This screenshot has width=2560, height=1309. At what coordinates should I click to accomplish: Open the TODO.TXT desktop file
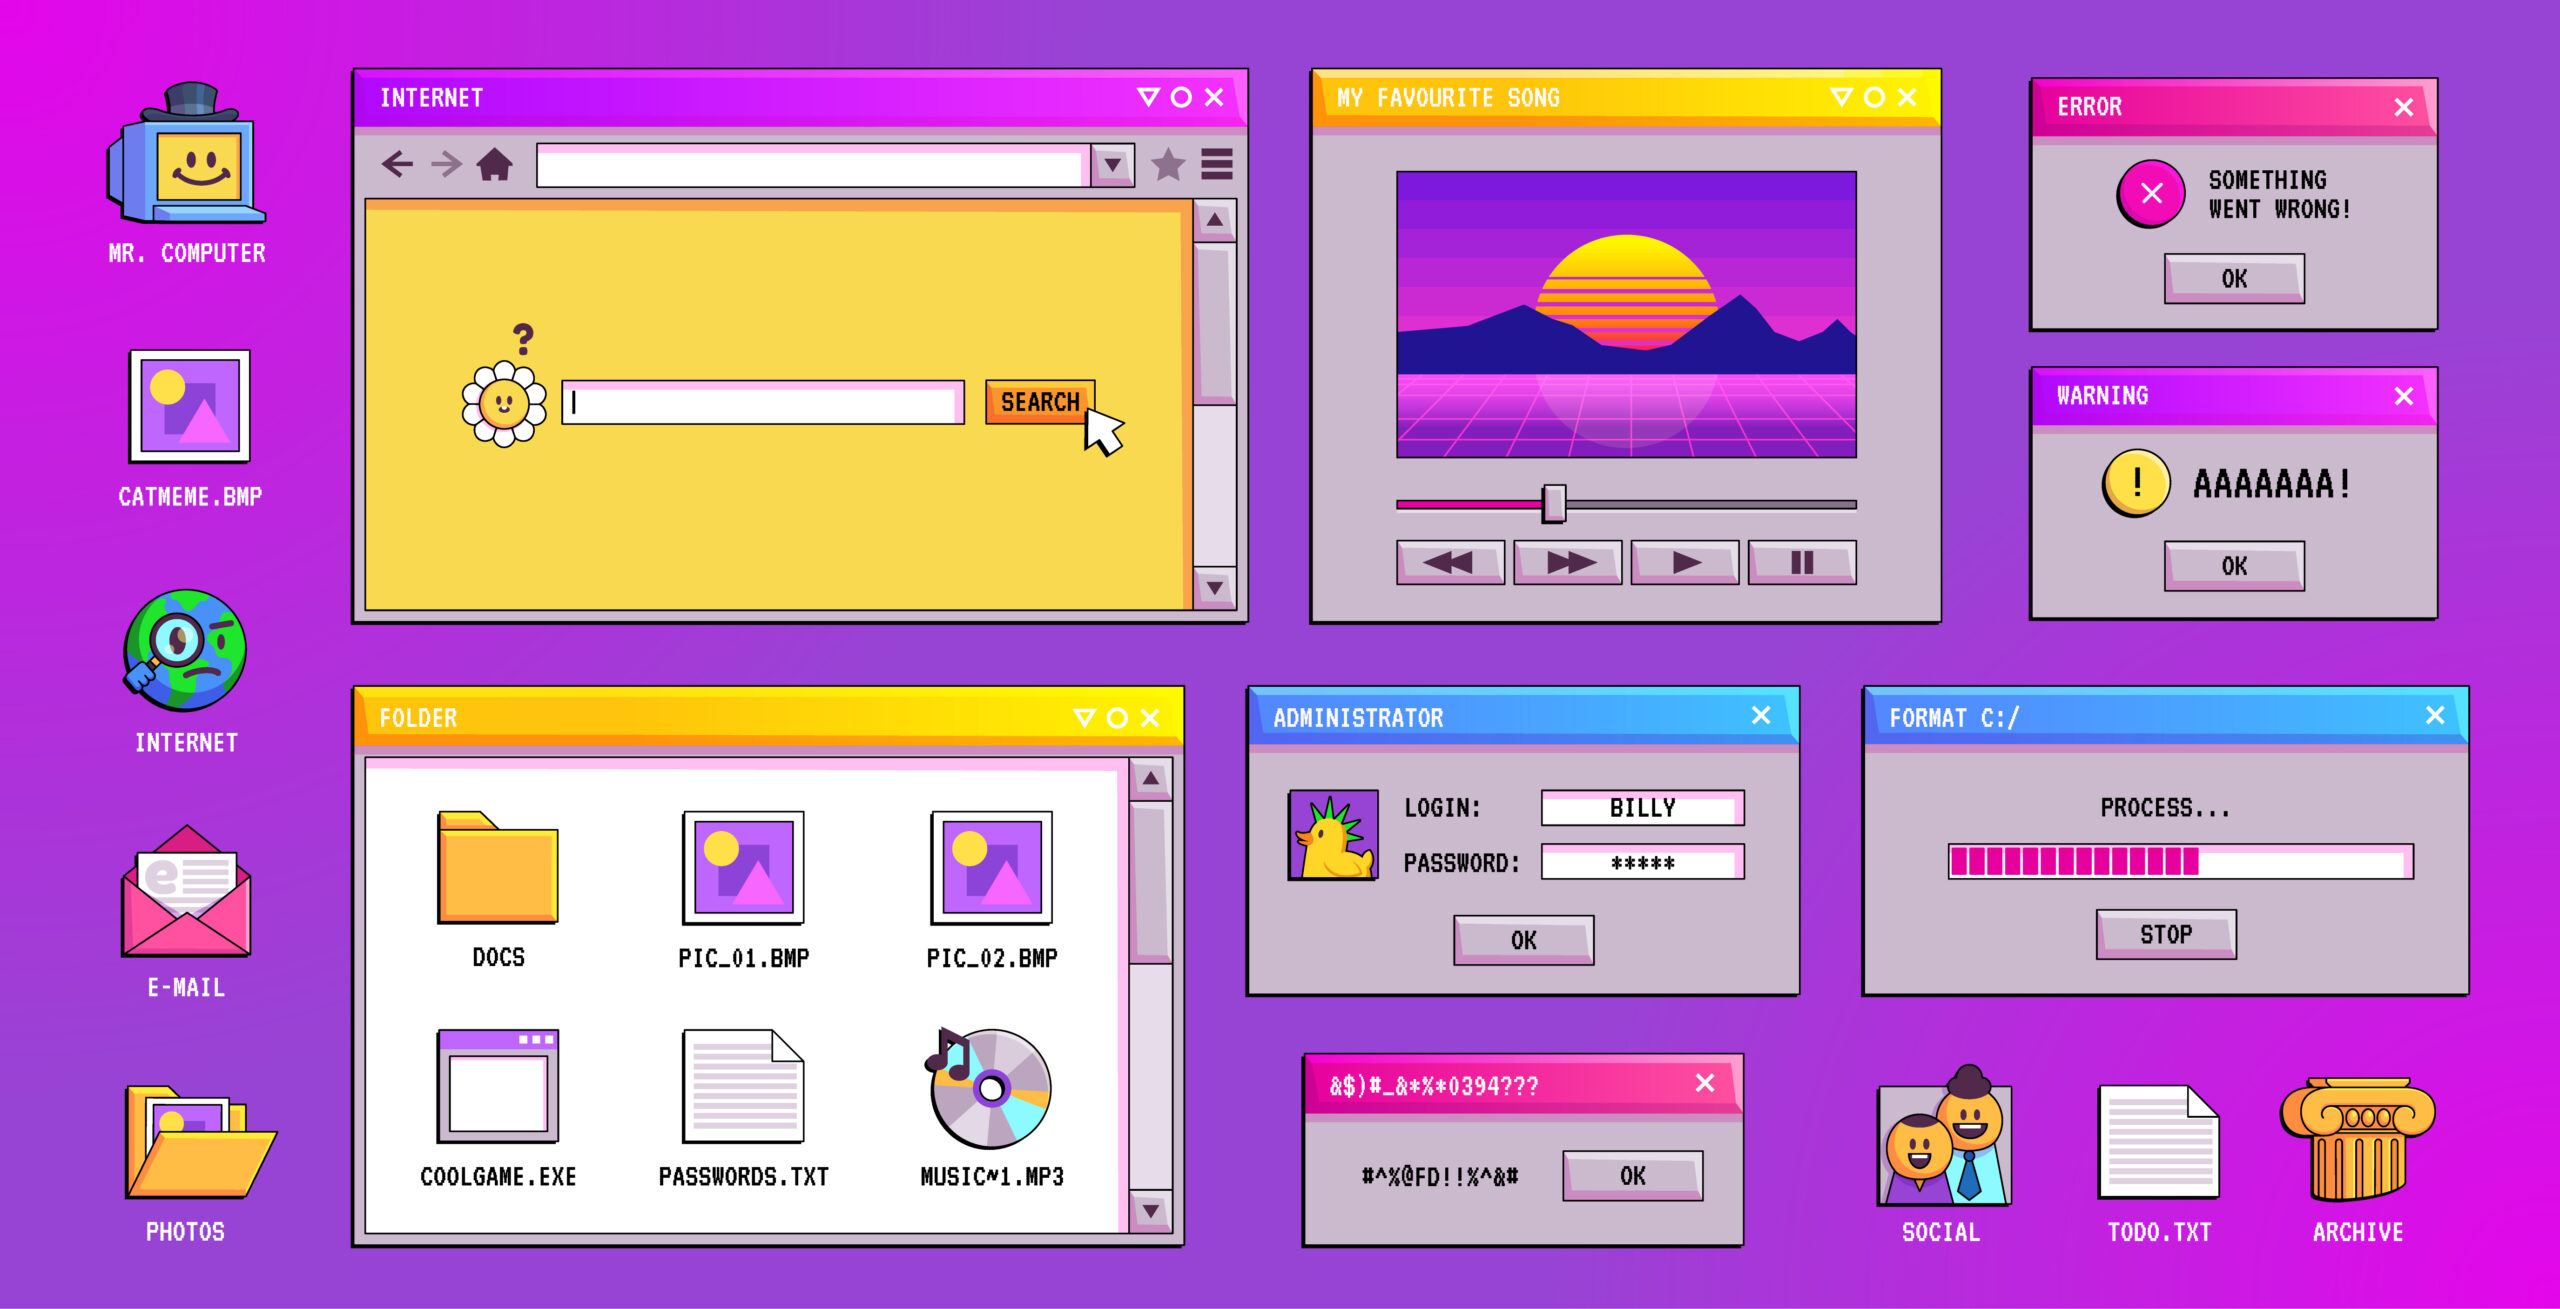[2159, 1142]
